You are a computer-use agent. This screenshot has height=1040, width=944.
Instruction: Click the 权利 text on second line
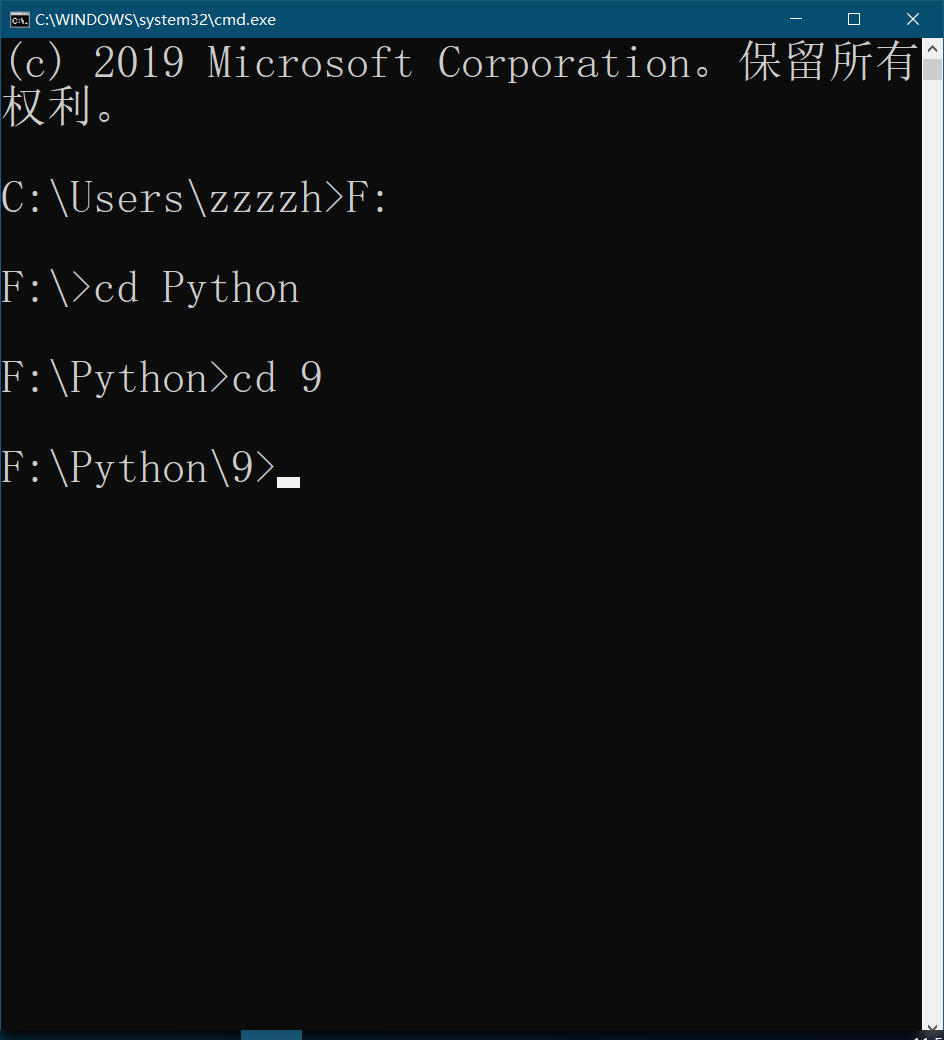(46, 106)
